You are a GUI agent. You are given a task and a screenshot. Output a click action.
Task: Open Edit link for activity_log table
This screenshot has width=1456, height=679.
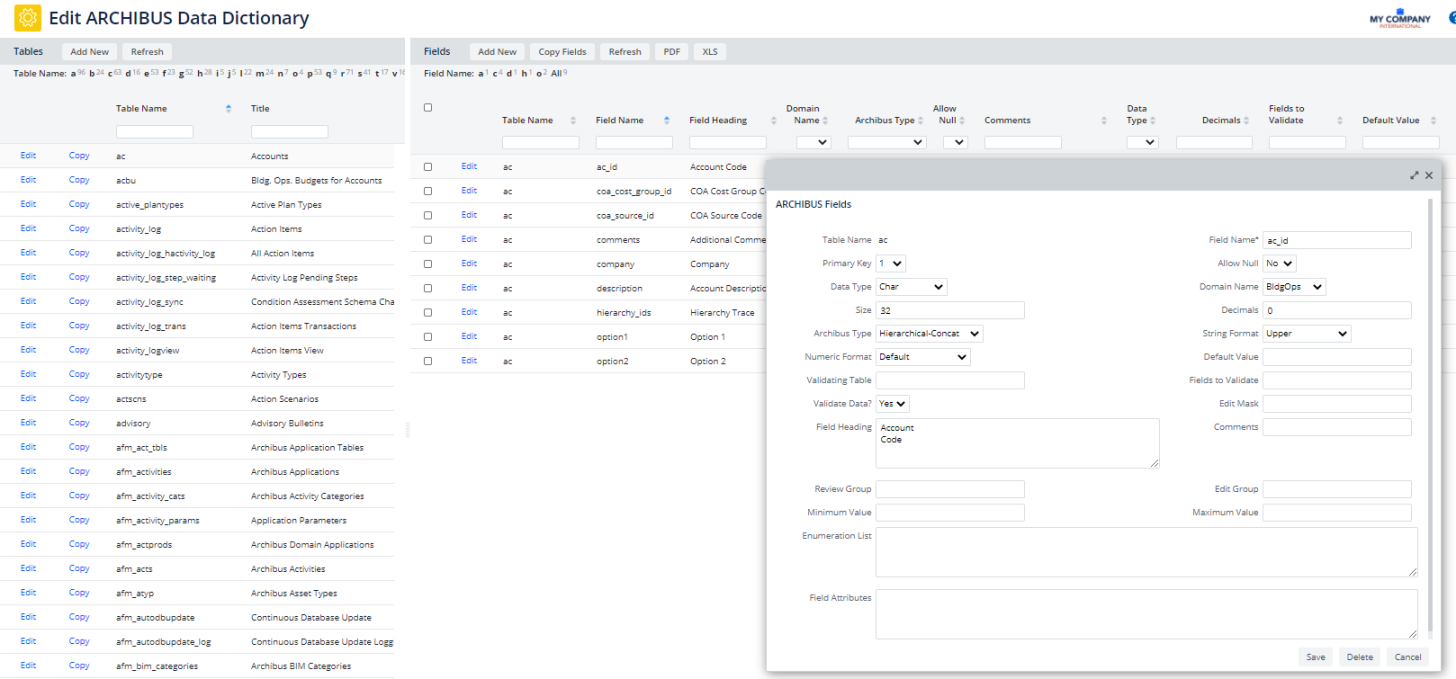click(x=28, y=229)
